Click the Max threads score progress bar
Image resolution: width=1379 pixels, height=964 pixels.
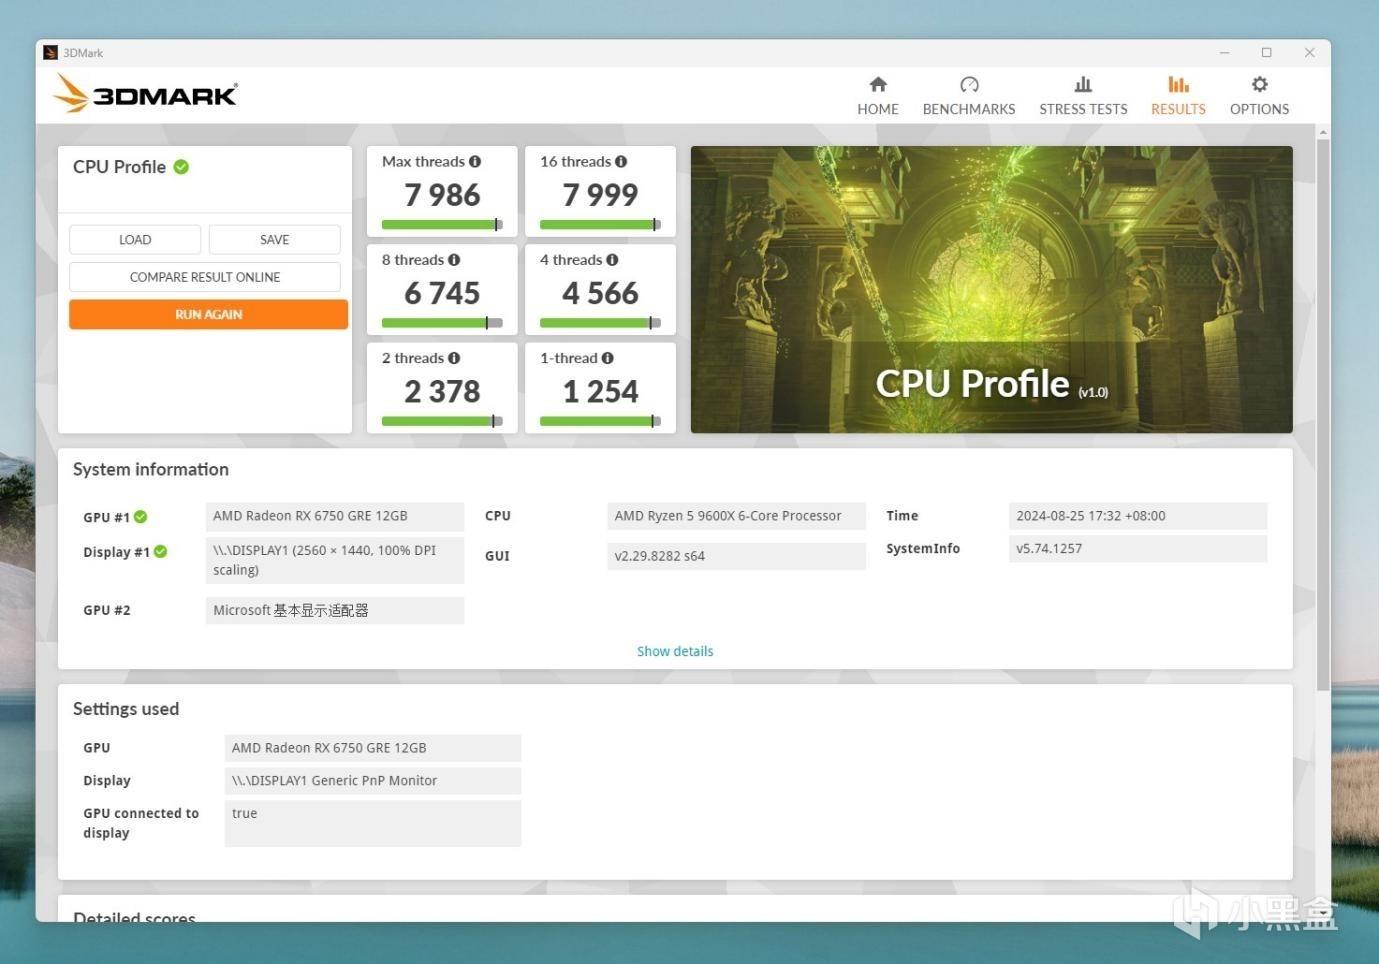(x=442, y=225)
